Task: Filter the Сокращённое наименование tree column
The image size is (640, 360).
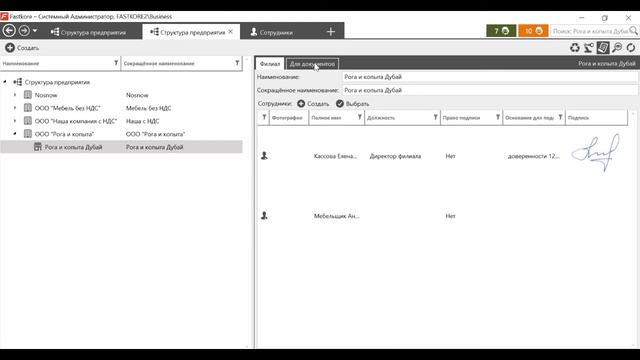Action: pos(237,63)
